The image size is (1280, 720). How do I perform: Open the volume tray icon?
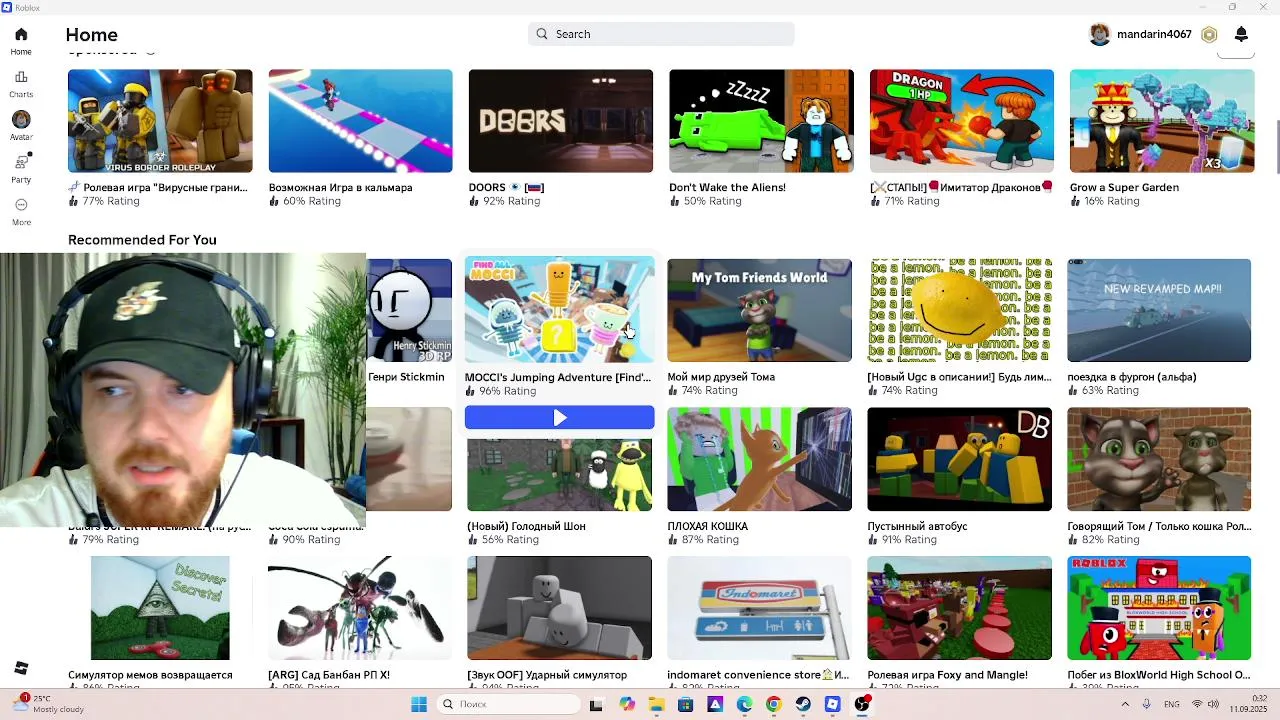coord(1214,704)
